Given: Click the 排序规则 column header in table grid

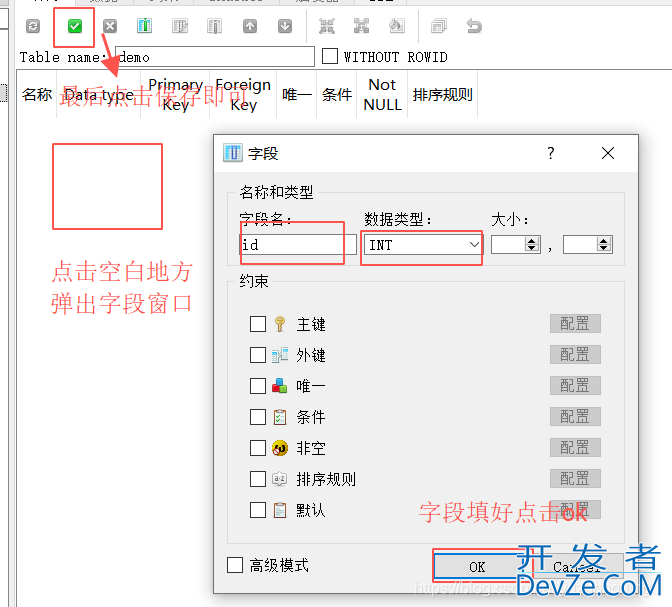Looking at the screenshot, I should click(443, 94).
